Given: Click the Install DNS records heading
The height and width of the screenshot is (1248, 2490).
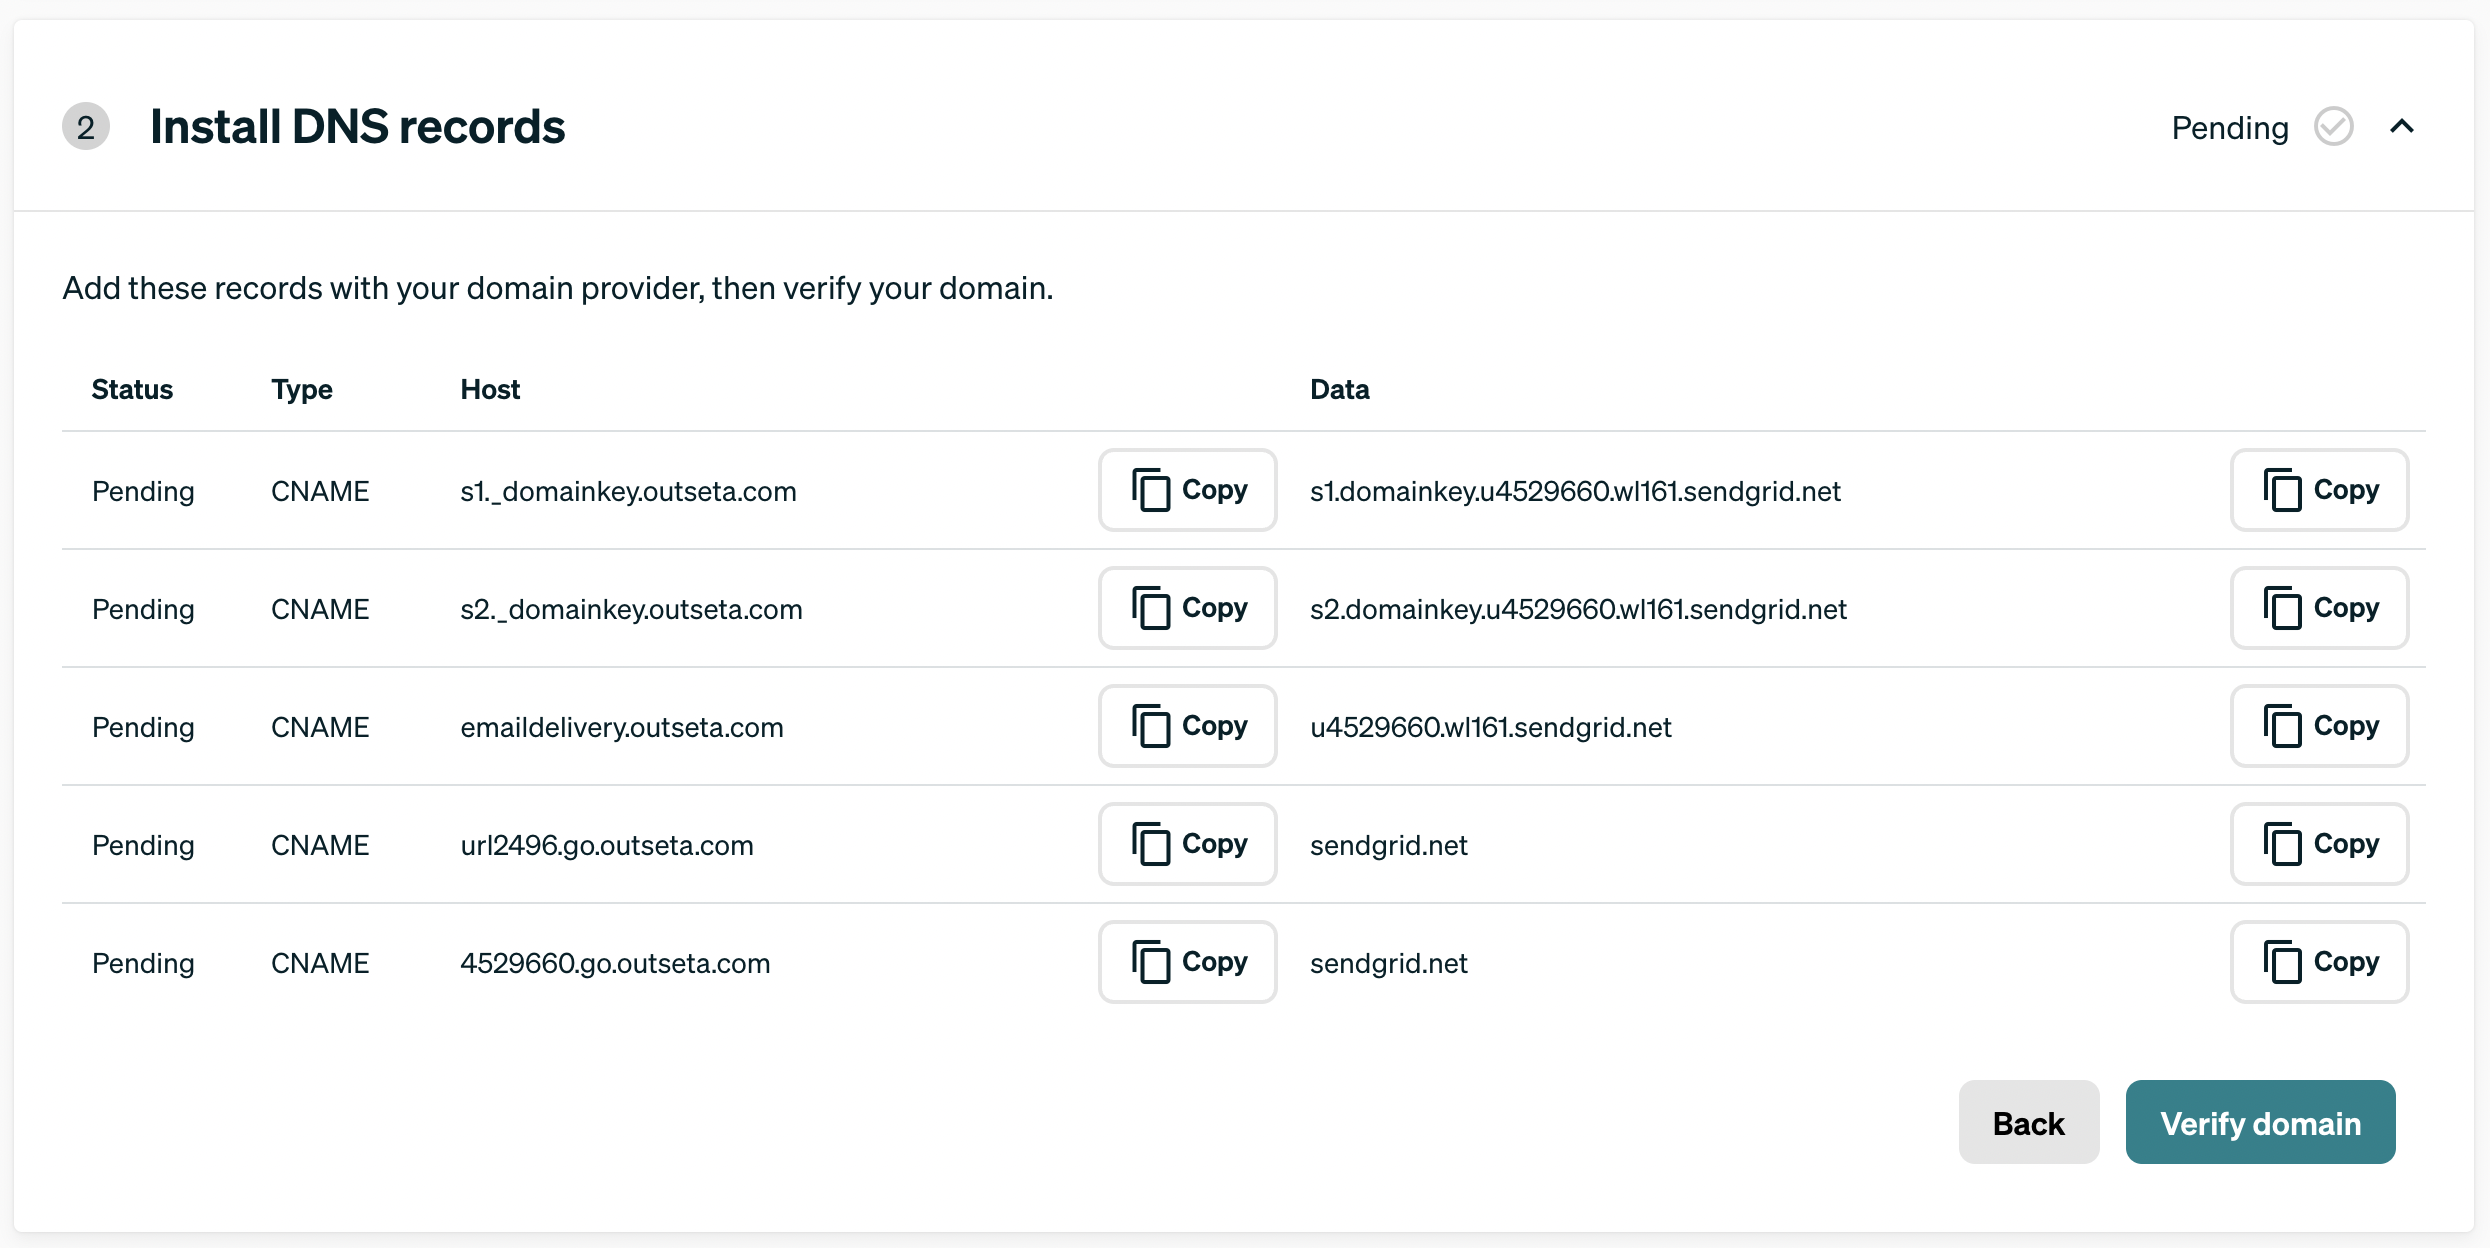Looking at the screenshot, I should 357,127.
